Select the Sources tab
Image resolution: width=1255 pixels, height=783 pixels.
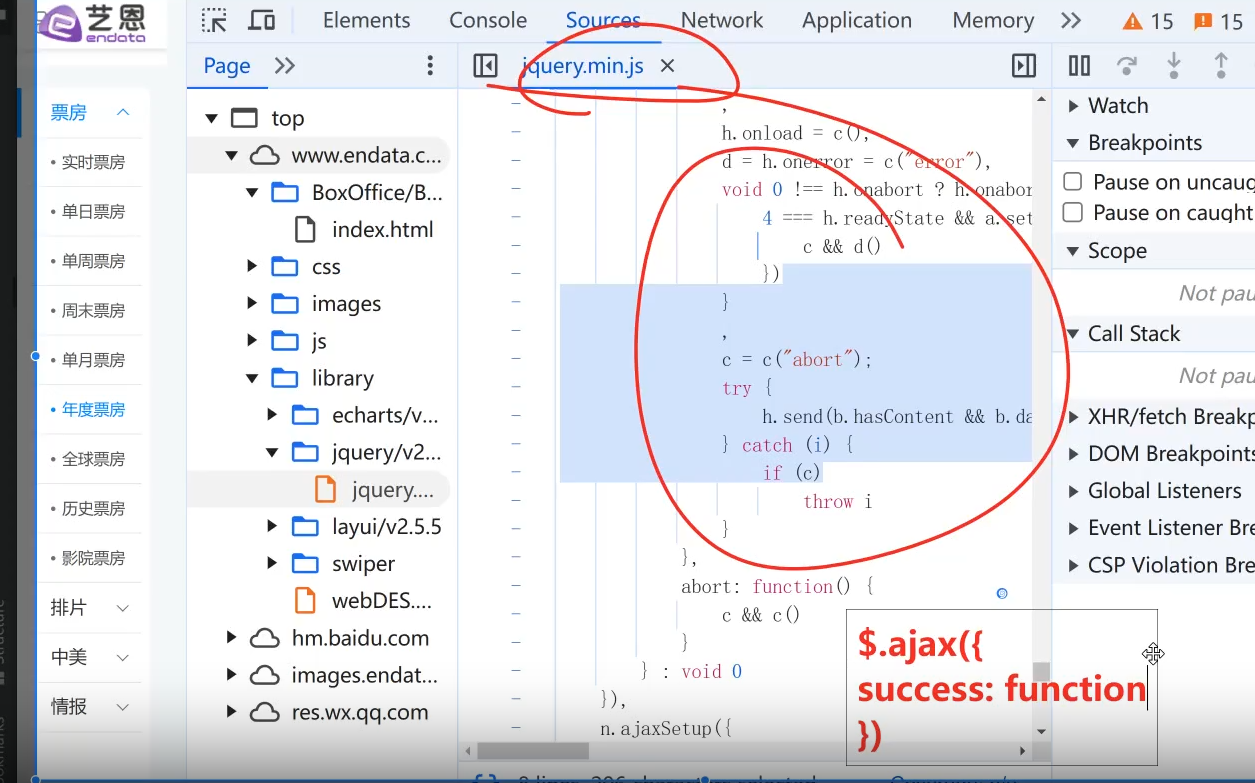(x=603, y=20)
